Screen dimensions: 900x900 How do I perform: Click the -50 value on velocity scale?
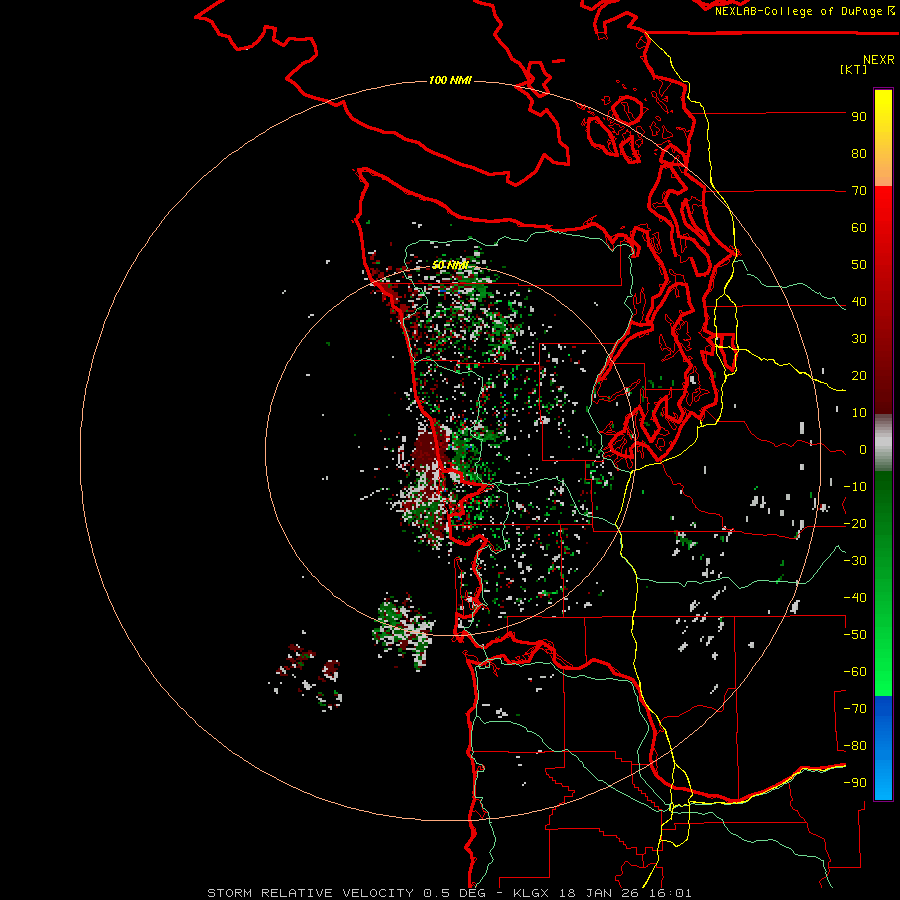[x=855, y=635]
